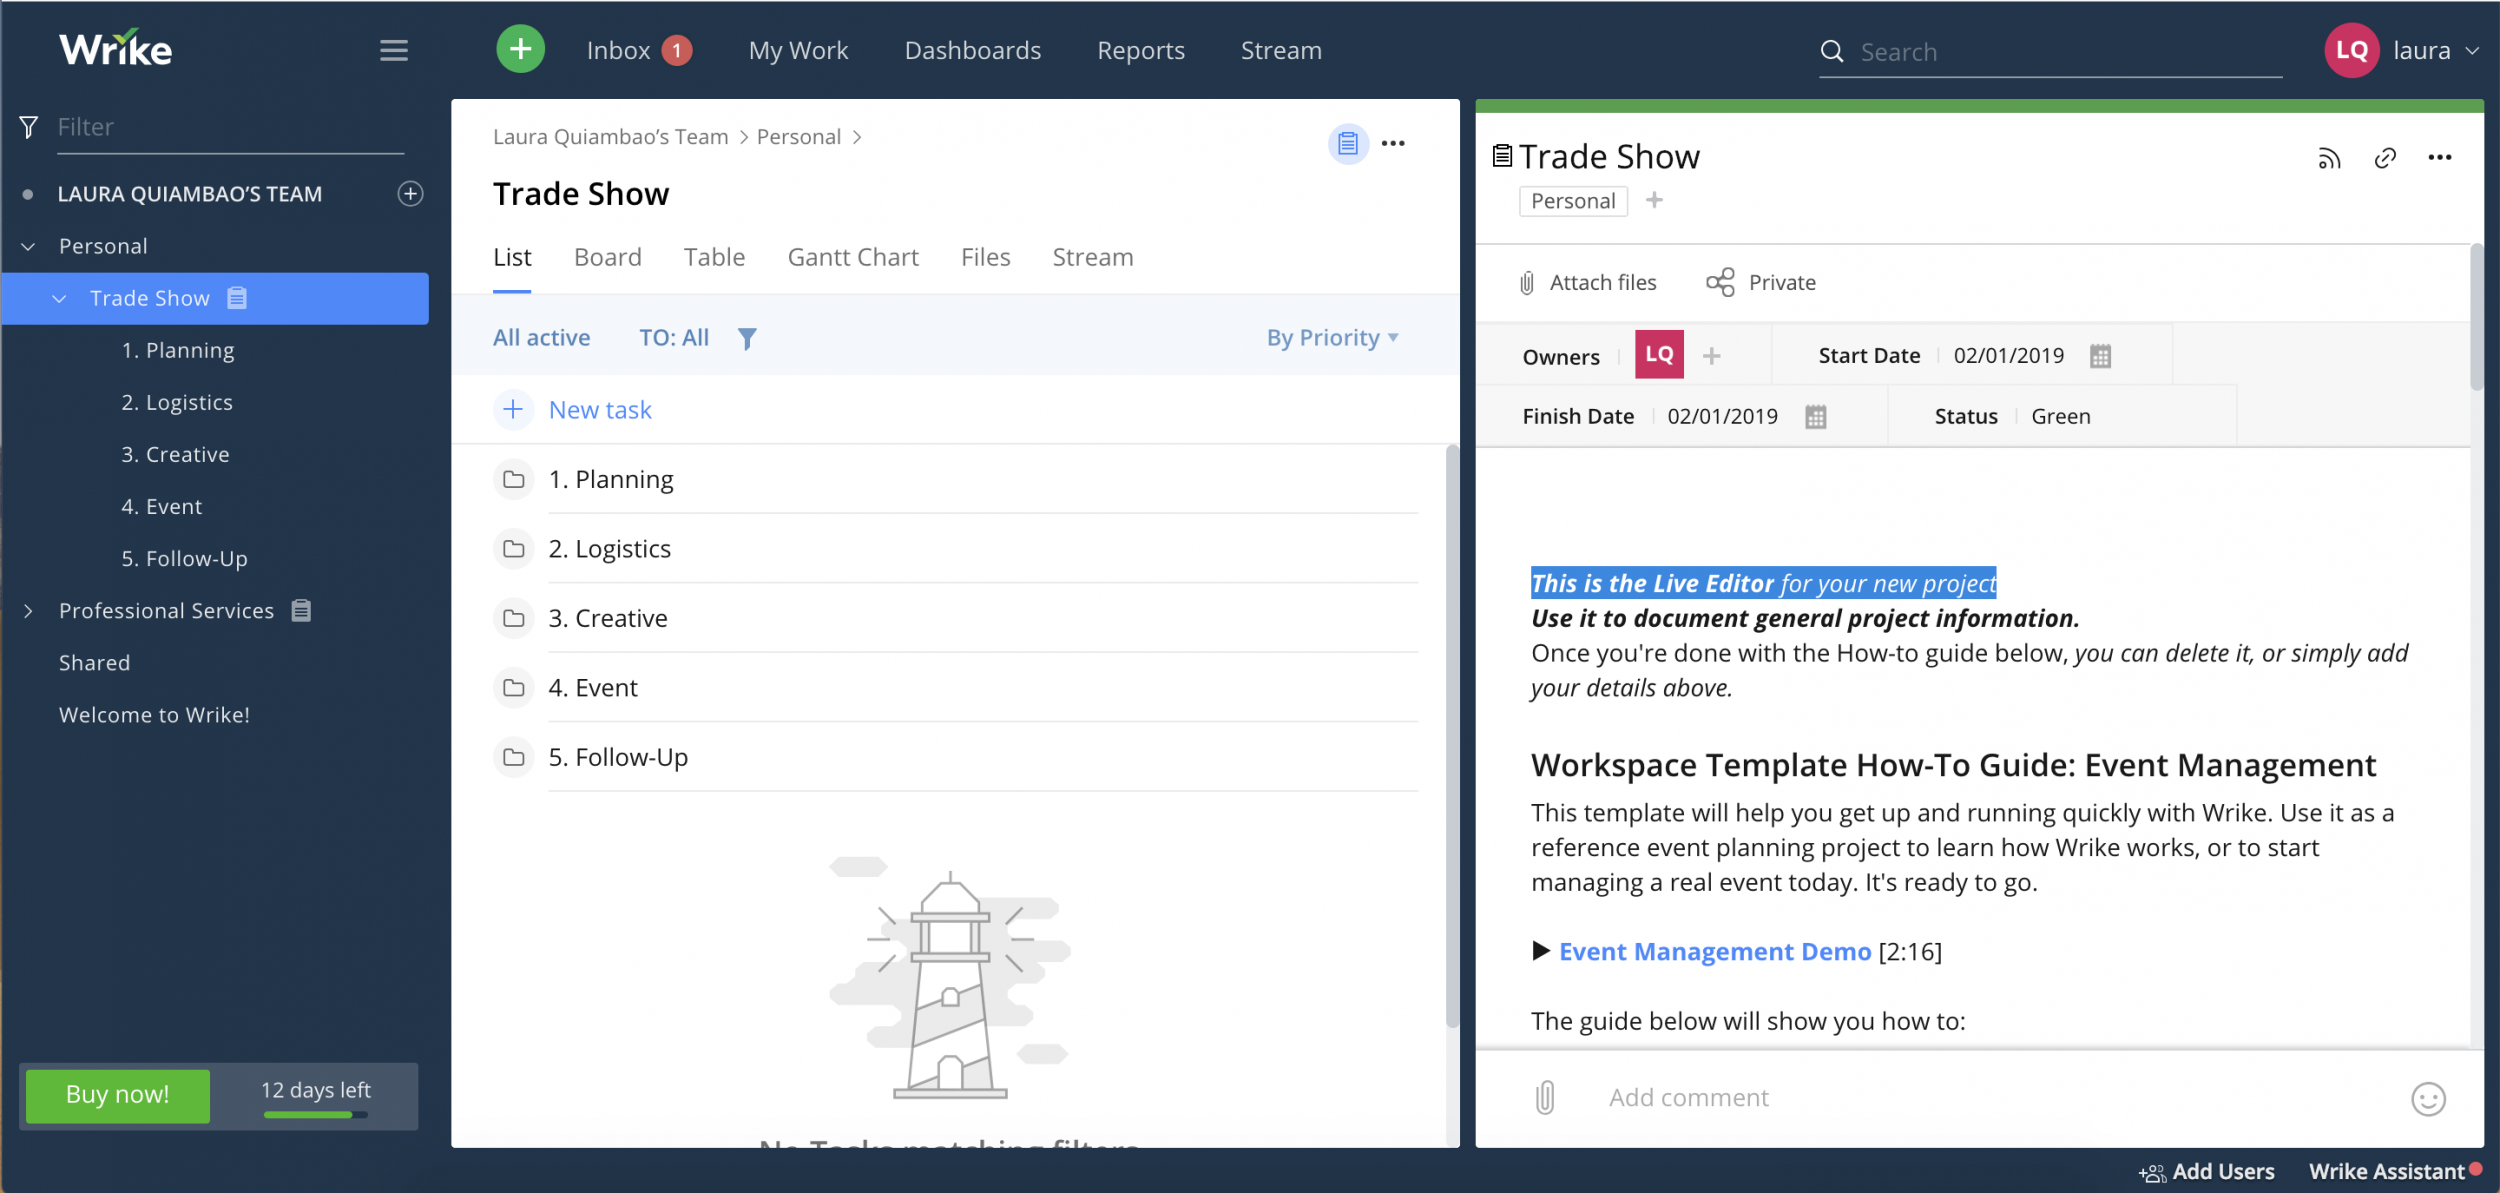Click the folder icon beside 1. Planning

click(x=514, y=479)
